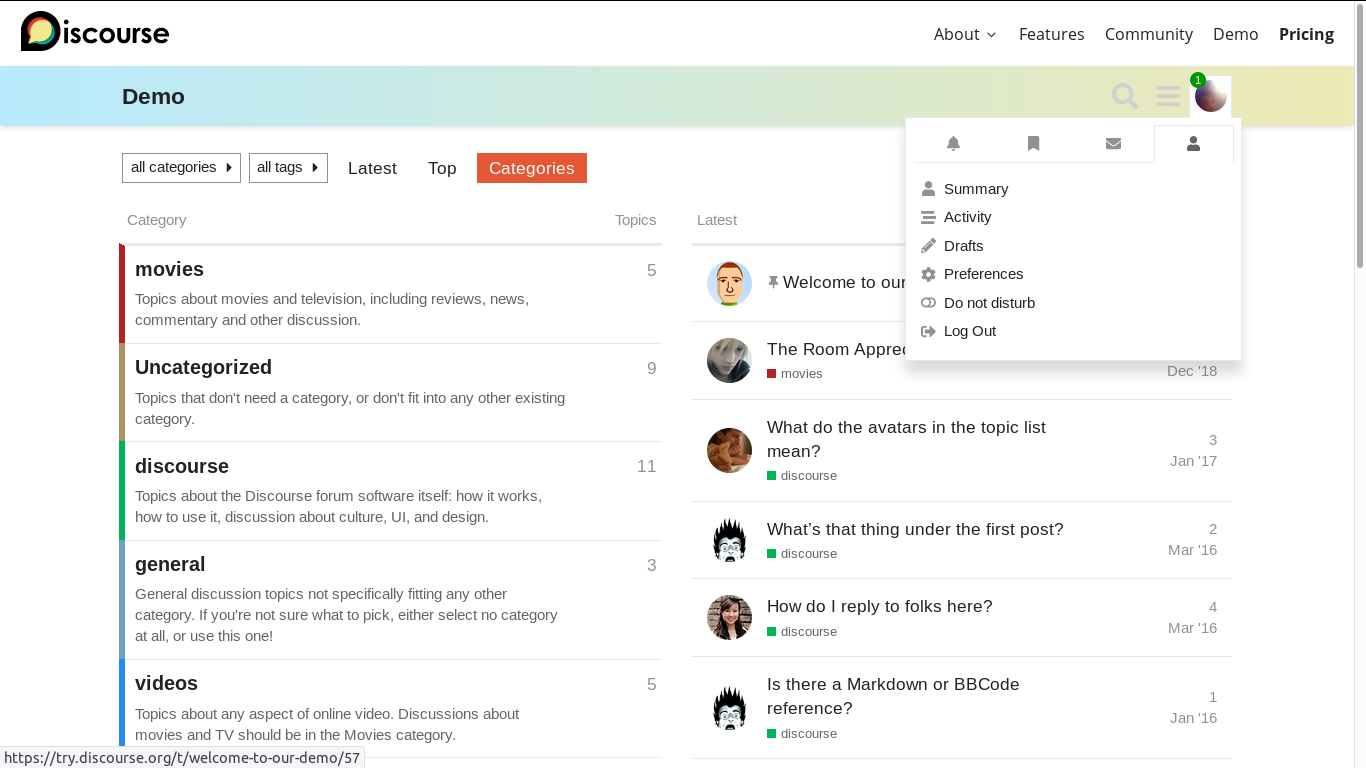Open the movies category link
The image size is (1366, 768).
coord(169,269)
